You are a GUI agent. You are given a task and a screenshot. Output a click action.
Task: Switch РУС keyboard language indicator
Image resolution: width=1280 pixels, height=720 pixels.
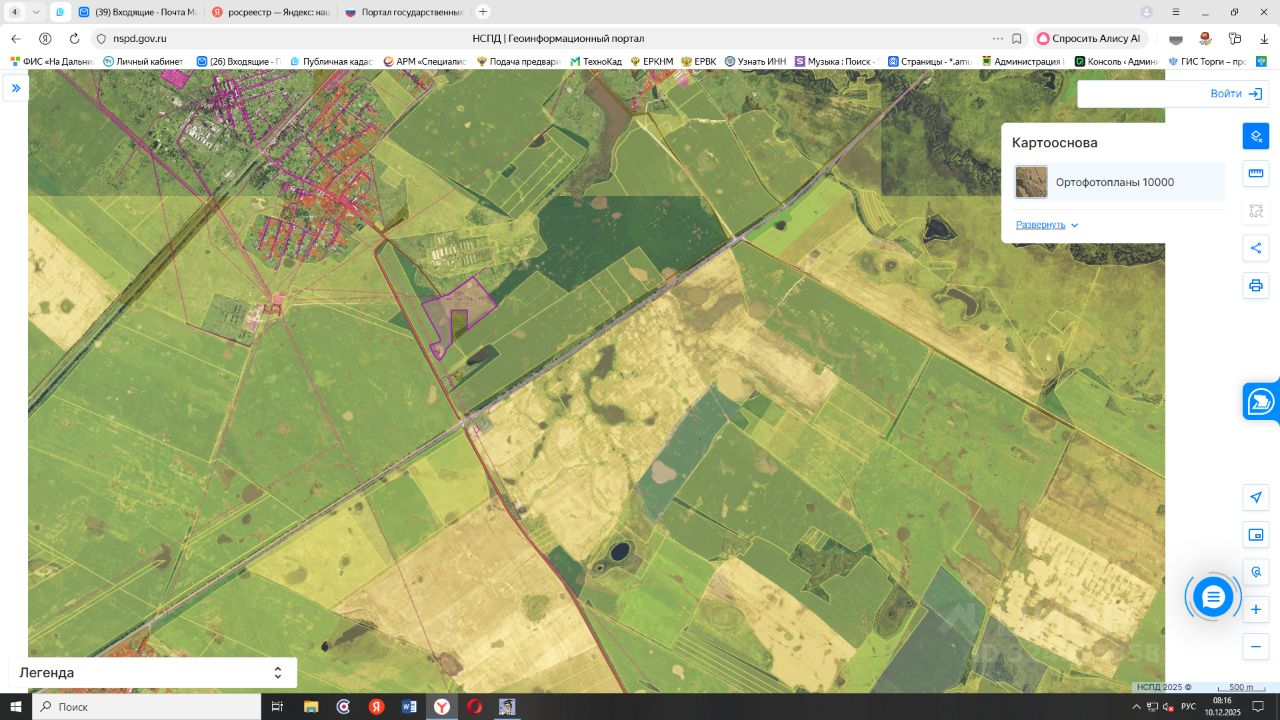tap(1188, 707)
